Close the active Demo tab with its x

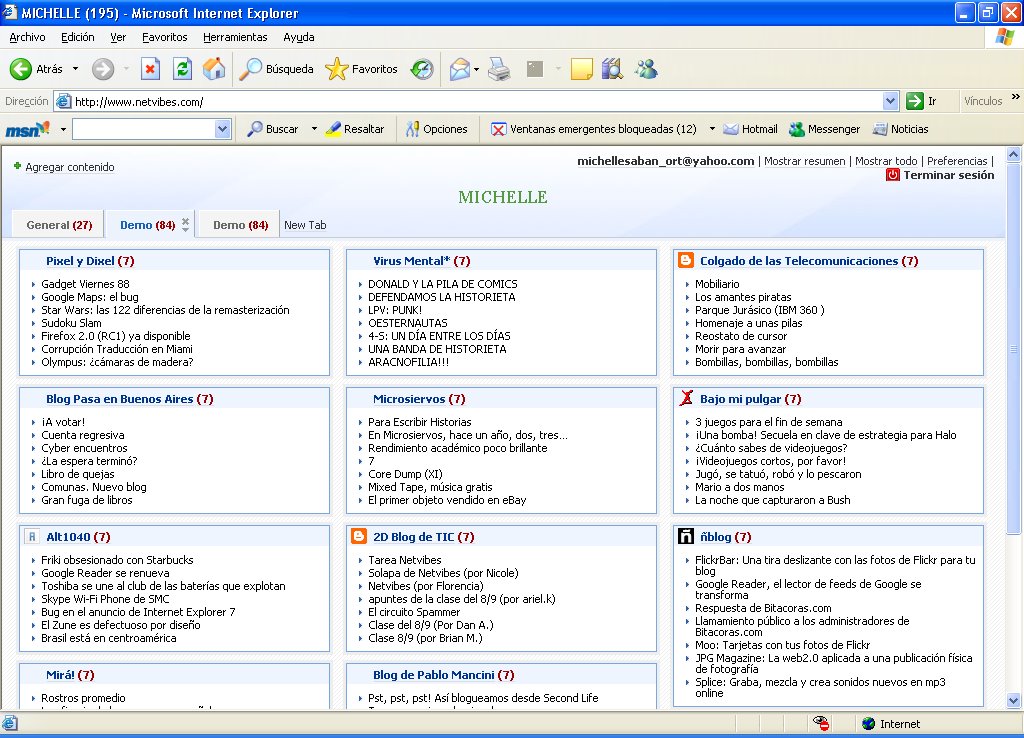pyautogui.click(x=185, y=221)
